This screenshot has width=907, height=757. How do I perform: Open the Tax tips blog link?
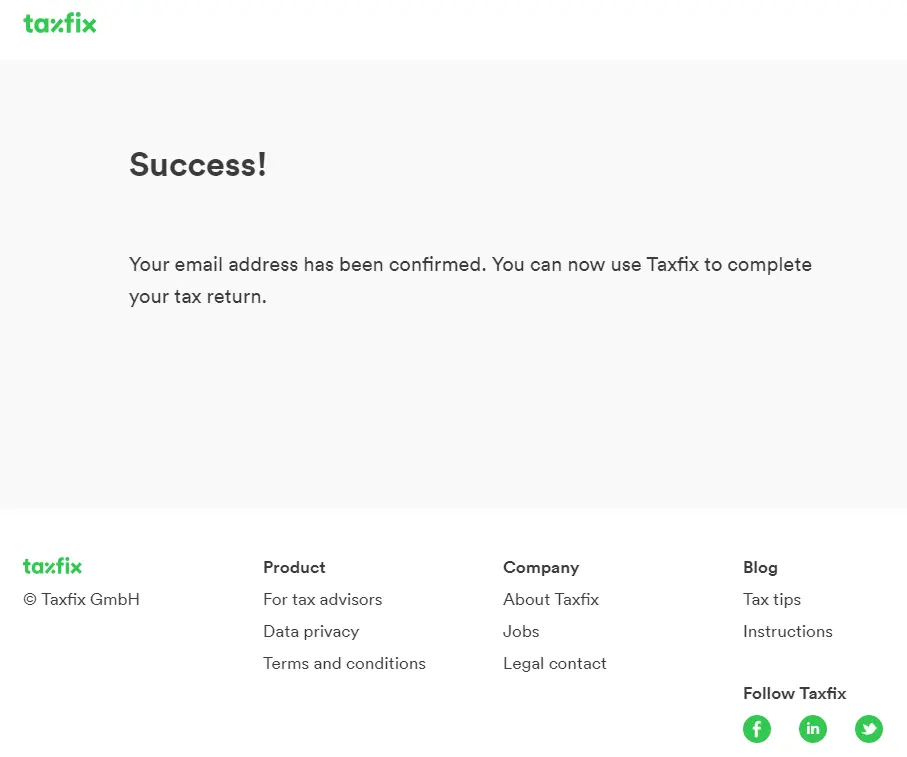coord(772,599)
